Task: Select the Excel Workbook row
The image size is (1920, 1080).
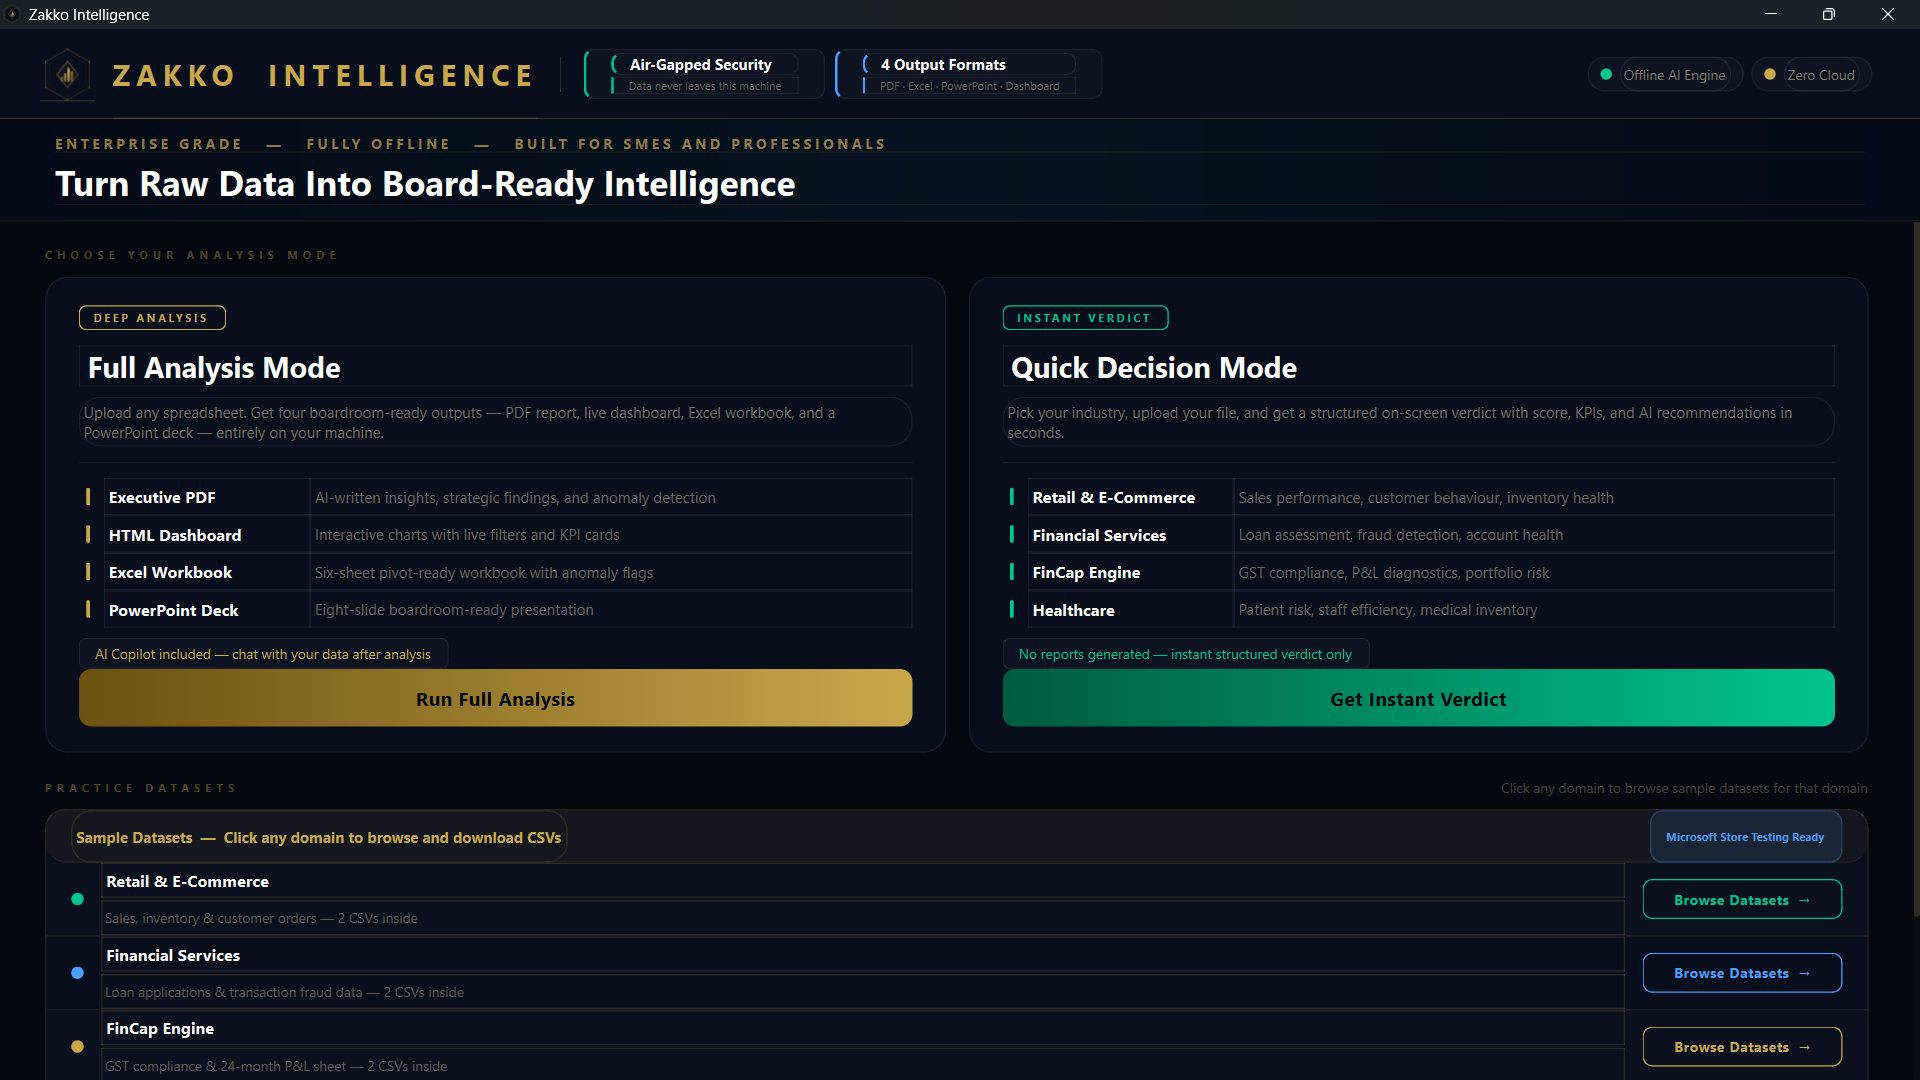Action: tap(495, 572)
